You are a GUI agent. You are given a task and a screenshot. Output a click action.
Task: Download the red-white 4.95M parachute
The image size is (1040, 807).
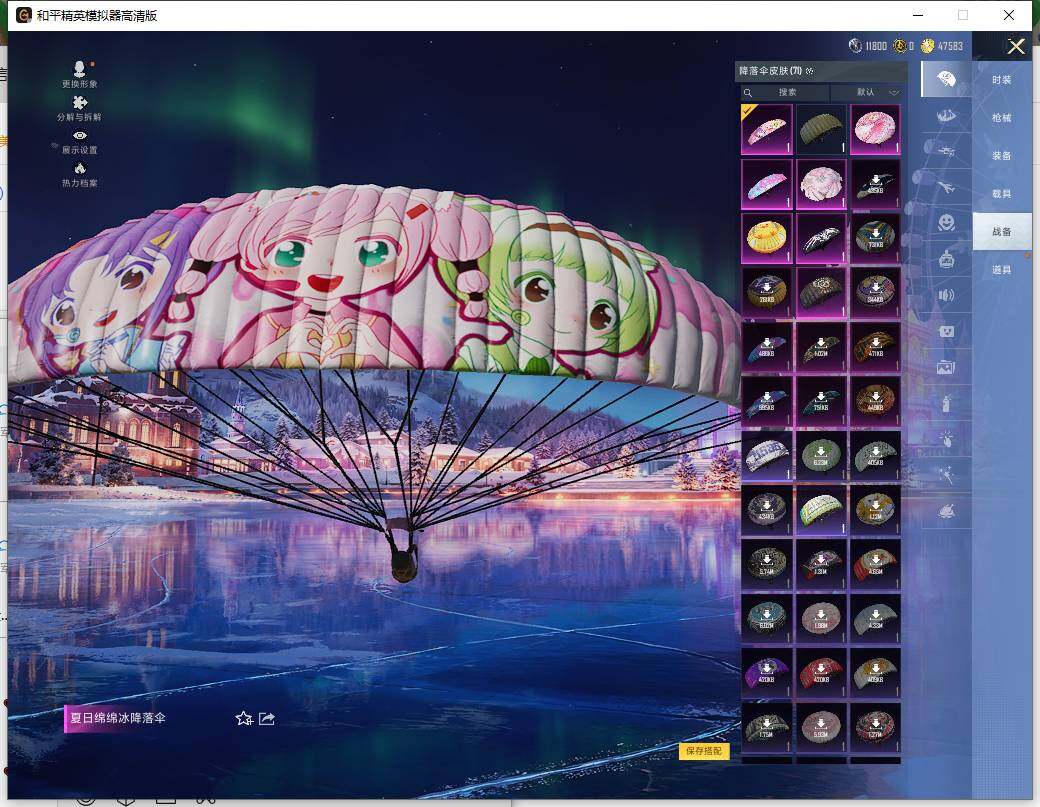[875, 564]
